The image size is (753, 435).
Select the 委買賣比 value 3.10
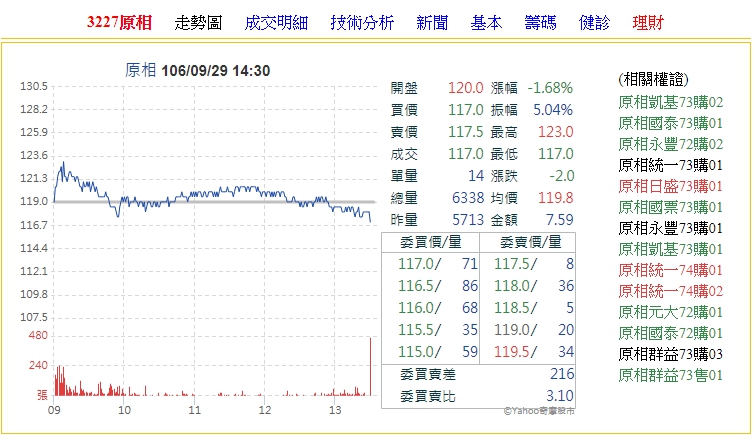pyautogui.click(x=560, y=396)
